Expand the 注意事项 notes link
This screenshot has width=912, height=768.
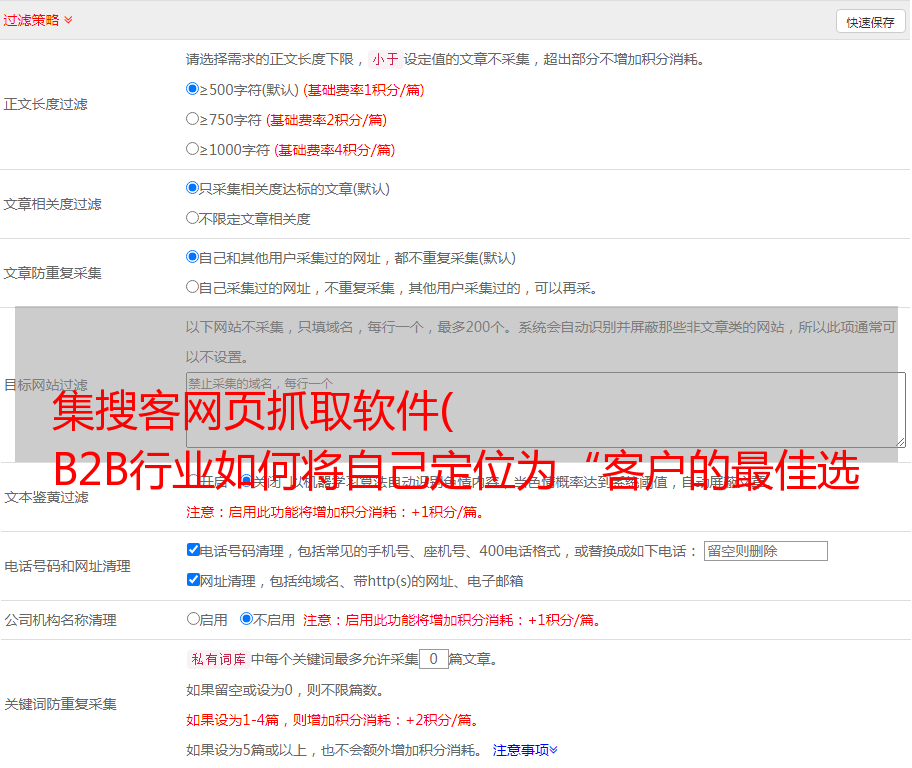(x=525, y=749)
